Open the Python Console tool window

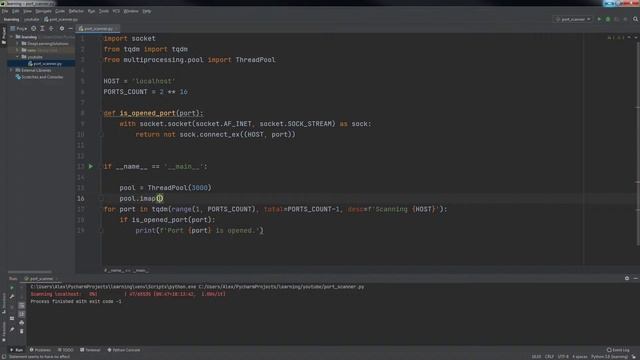pos(124,350)
